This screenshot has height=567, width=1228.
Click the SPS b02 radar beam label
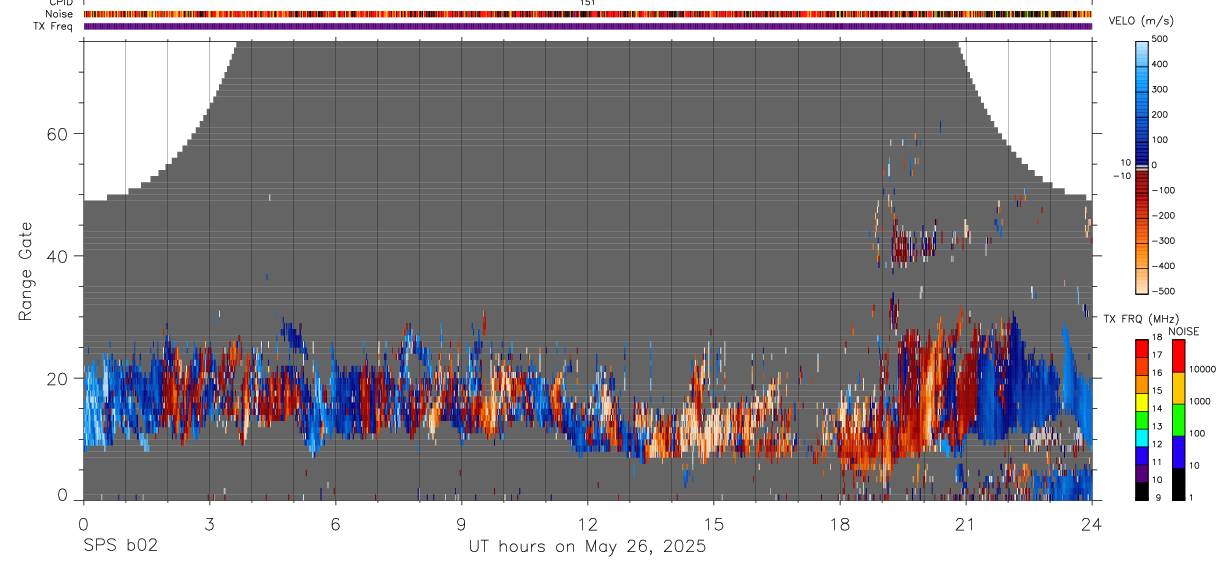click(x=119, y=546)
